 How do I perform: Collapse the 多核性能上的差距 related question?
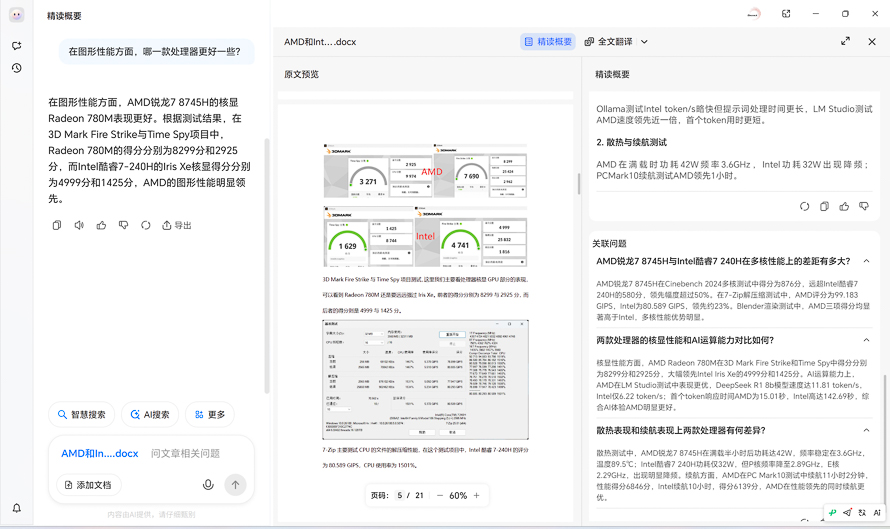tap(866, 261)
